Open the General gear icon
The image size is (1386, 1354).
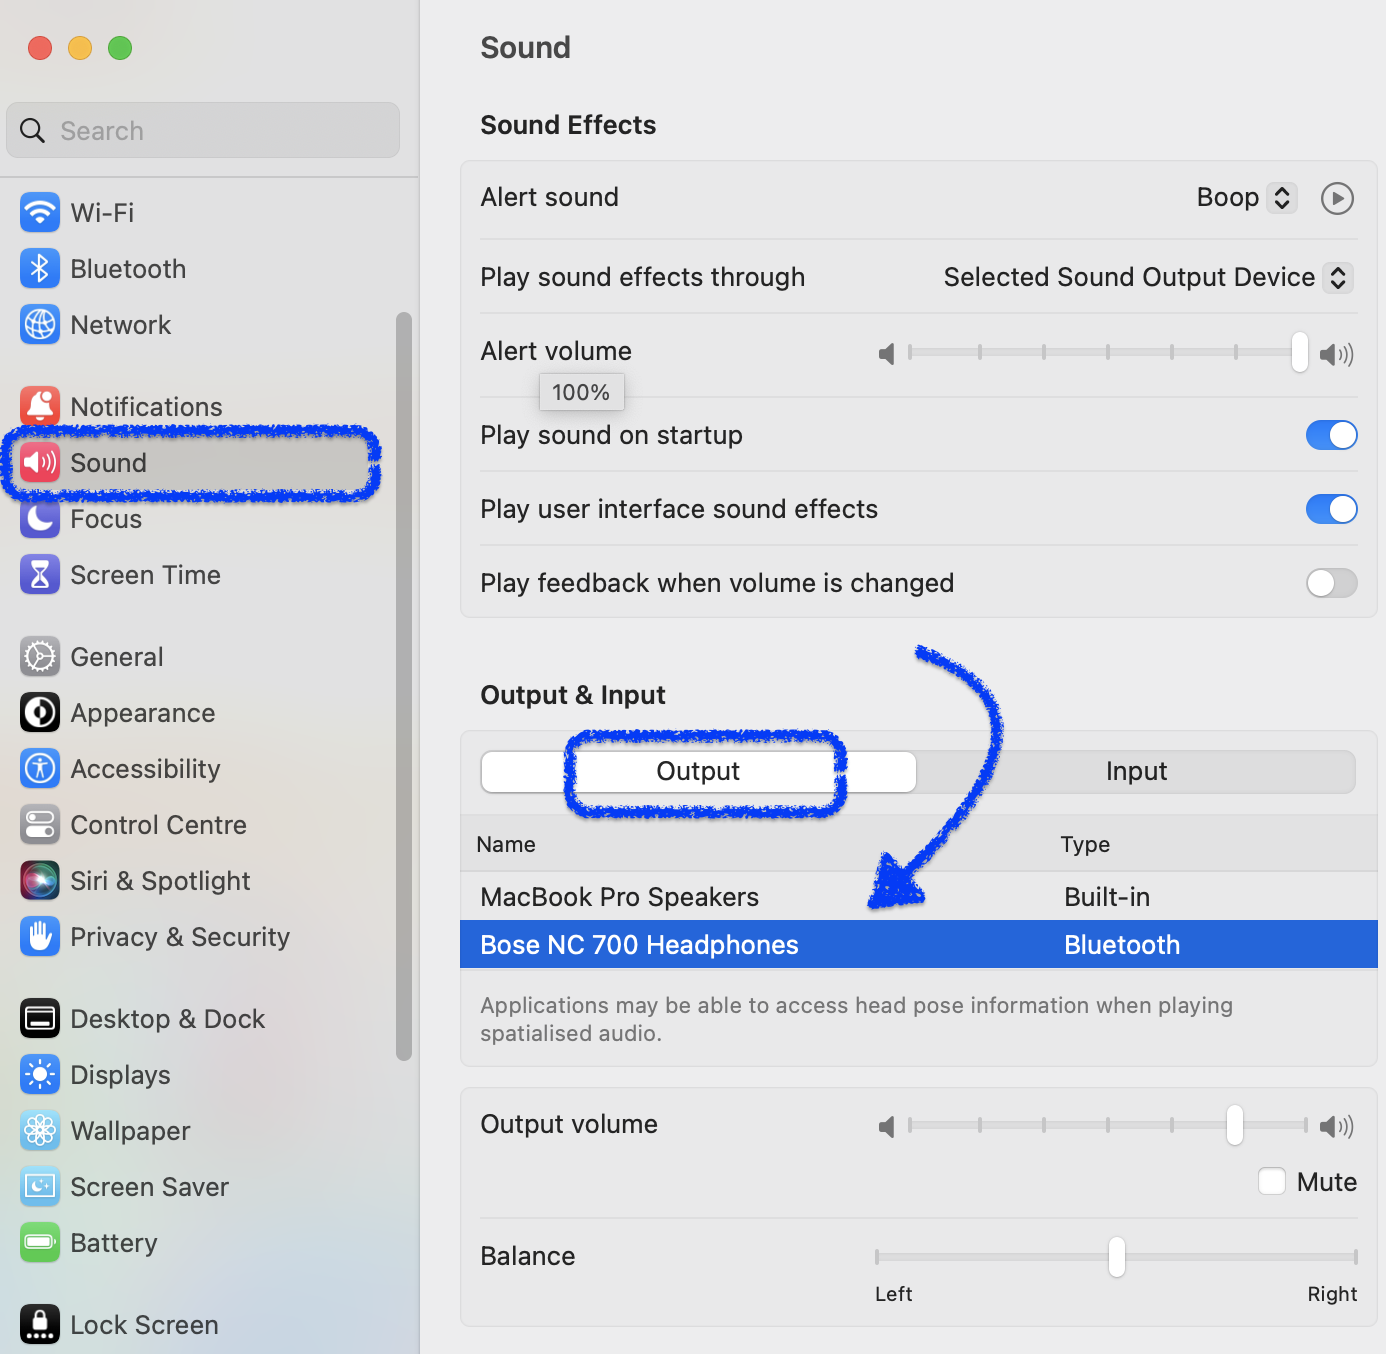[x=40, y=657]
